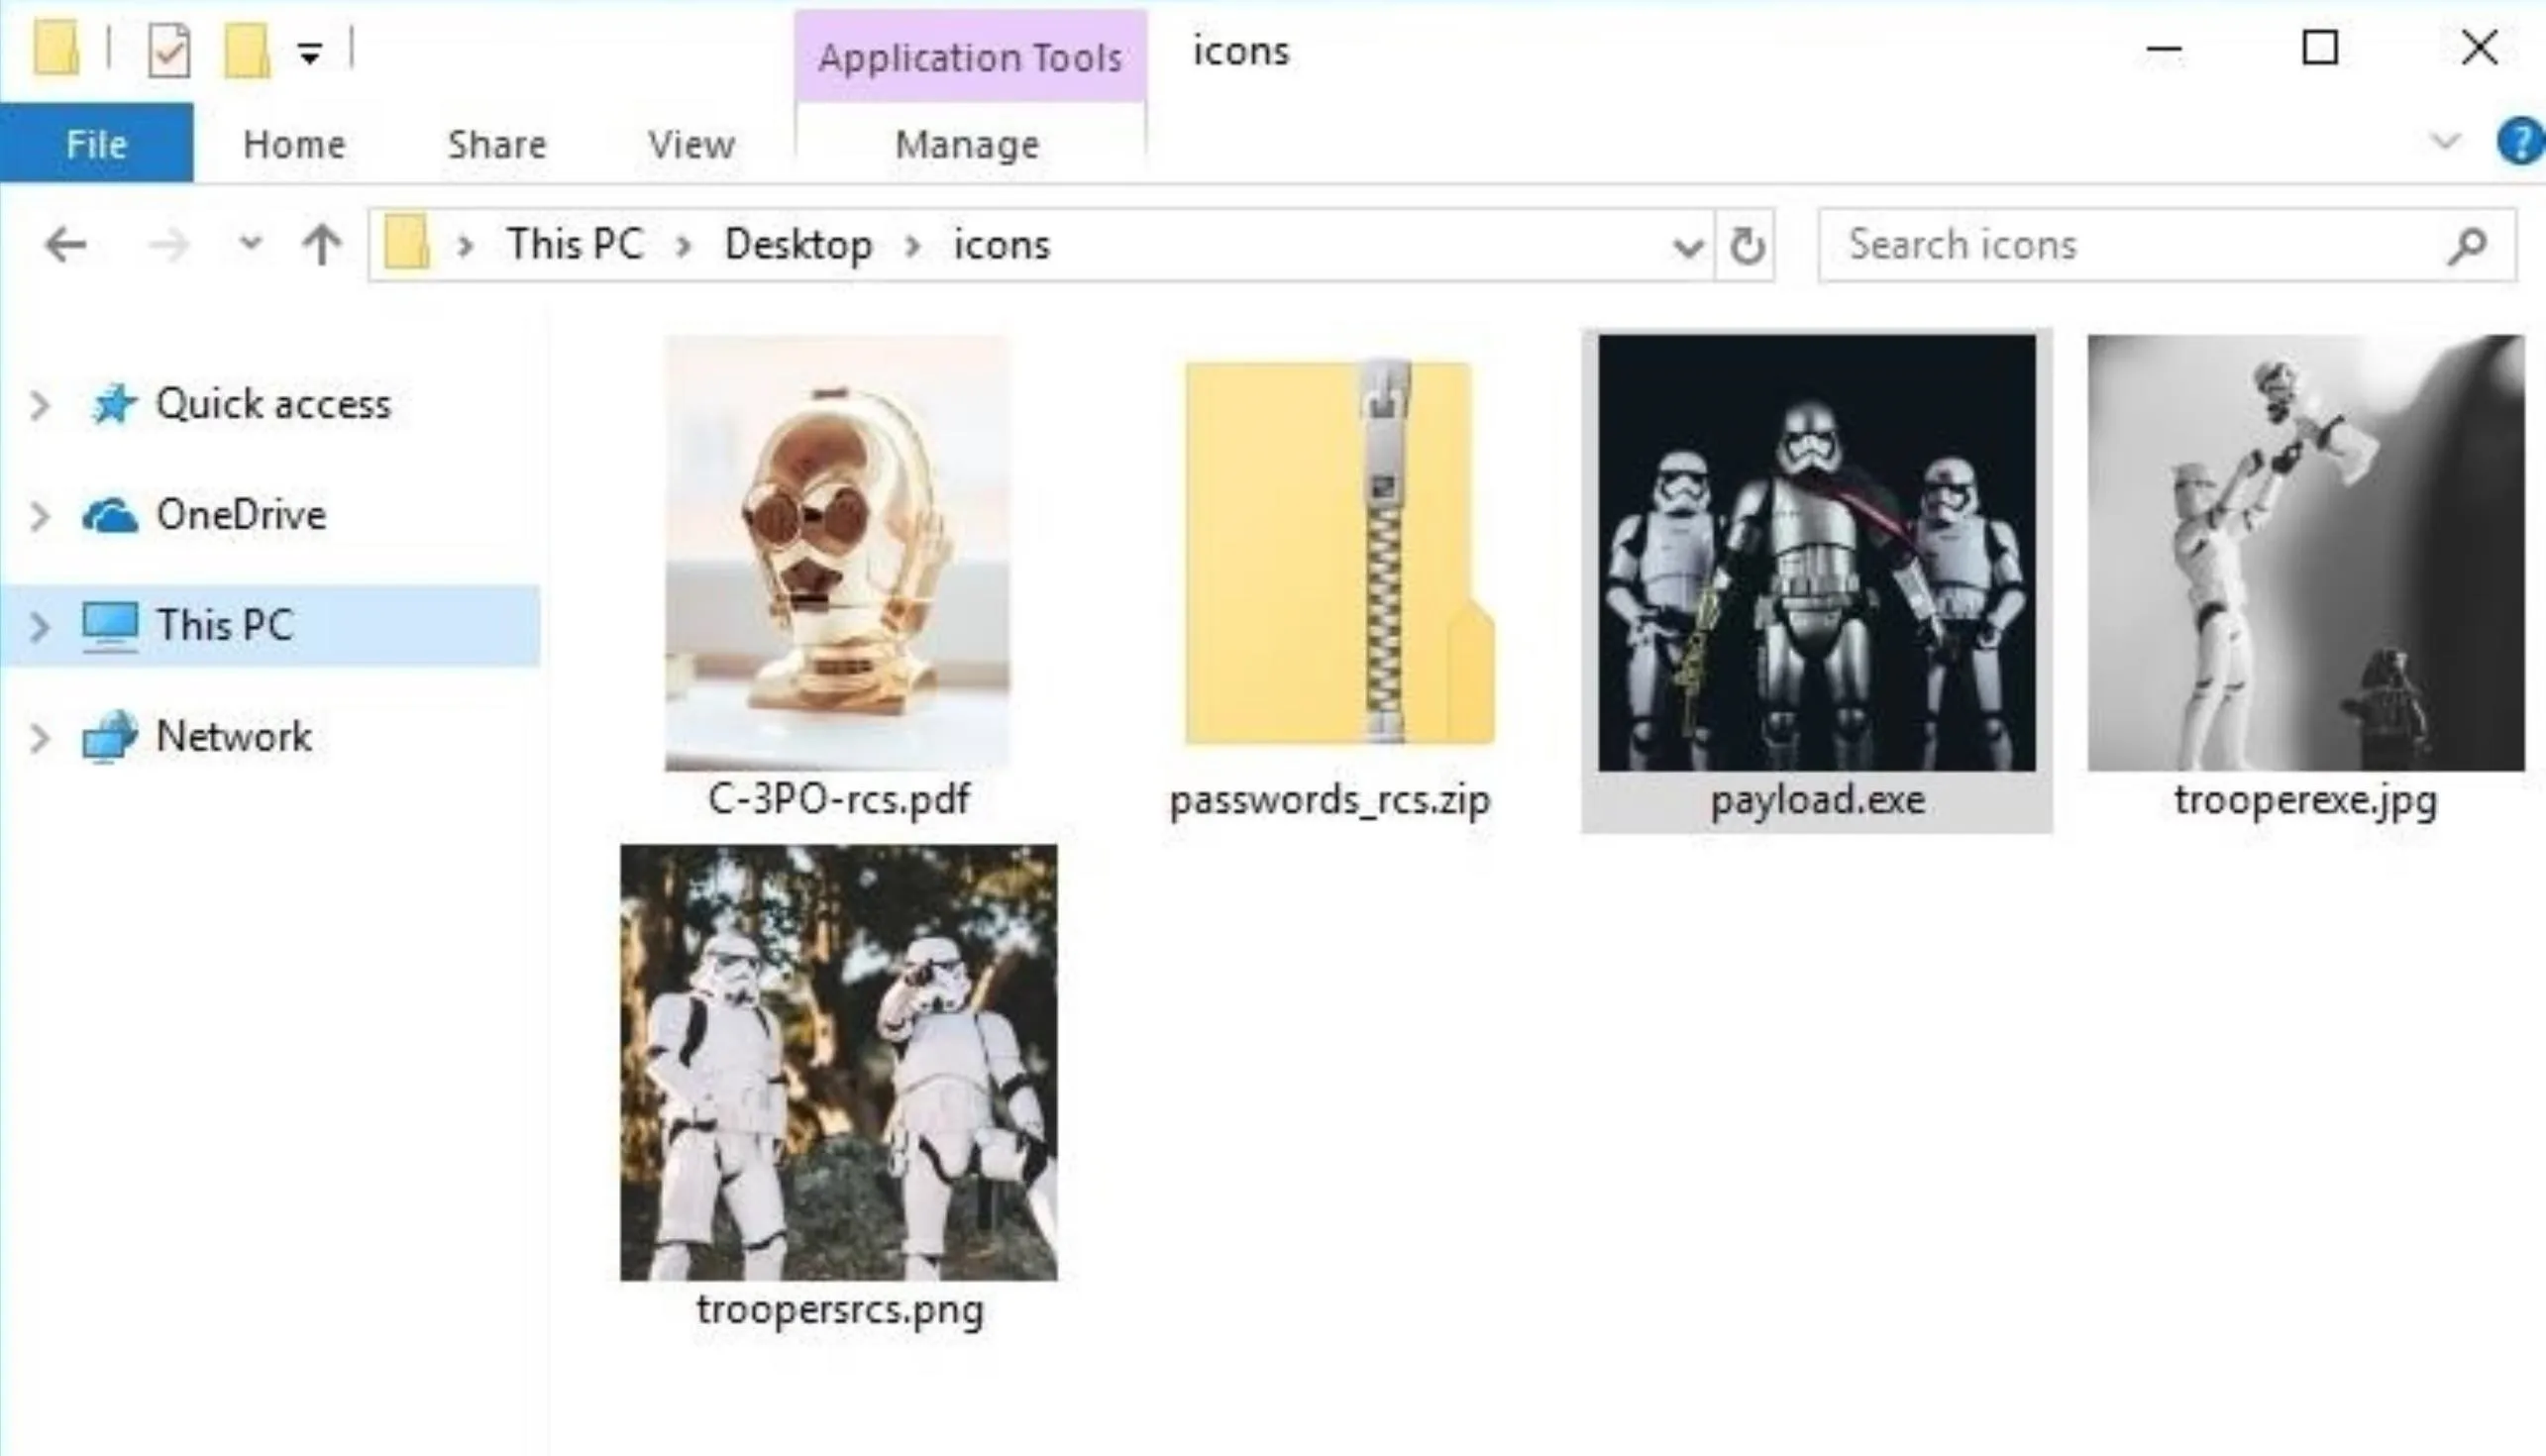The width and height of the screenshot is (2546, 1456).
Task: Click the magnifier search icon
Action: click(x=2467, y=245)
